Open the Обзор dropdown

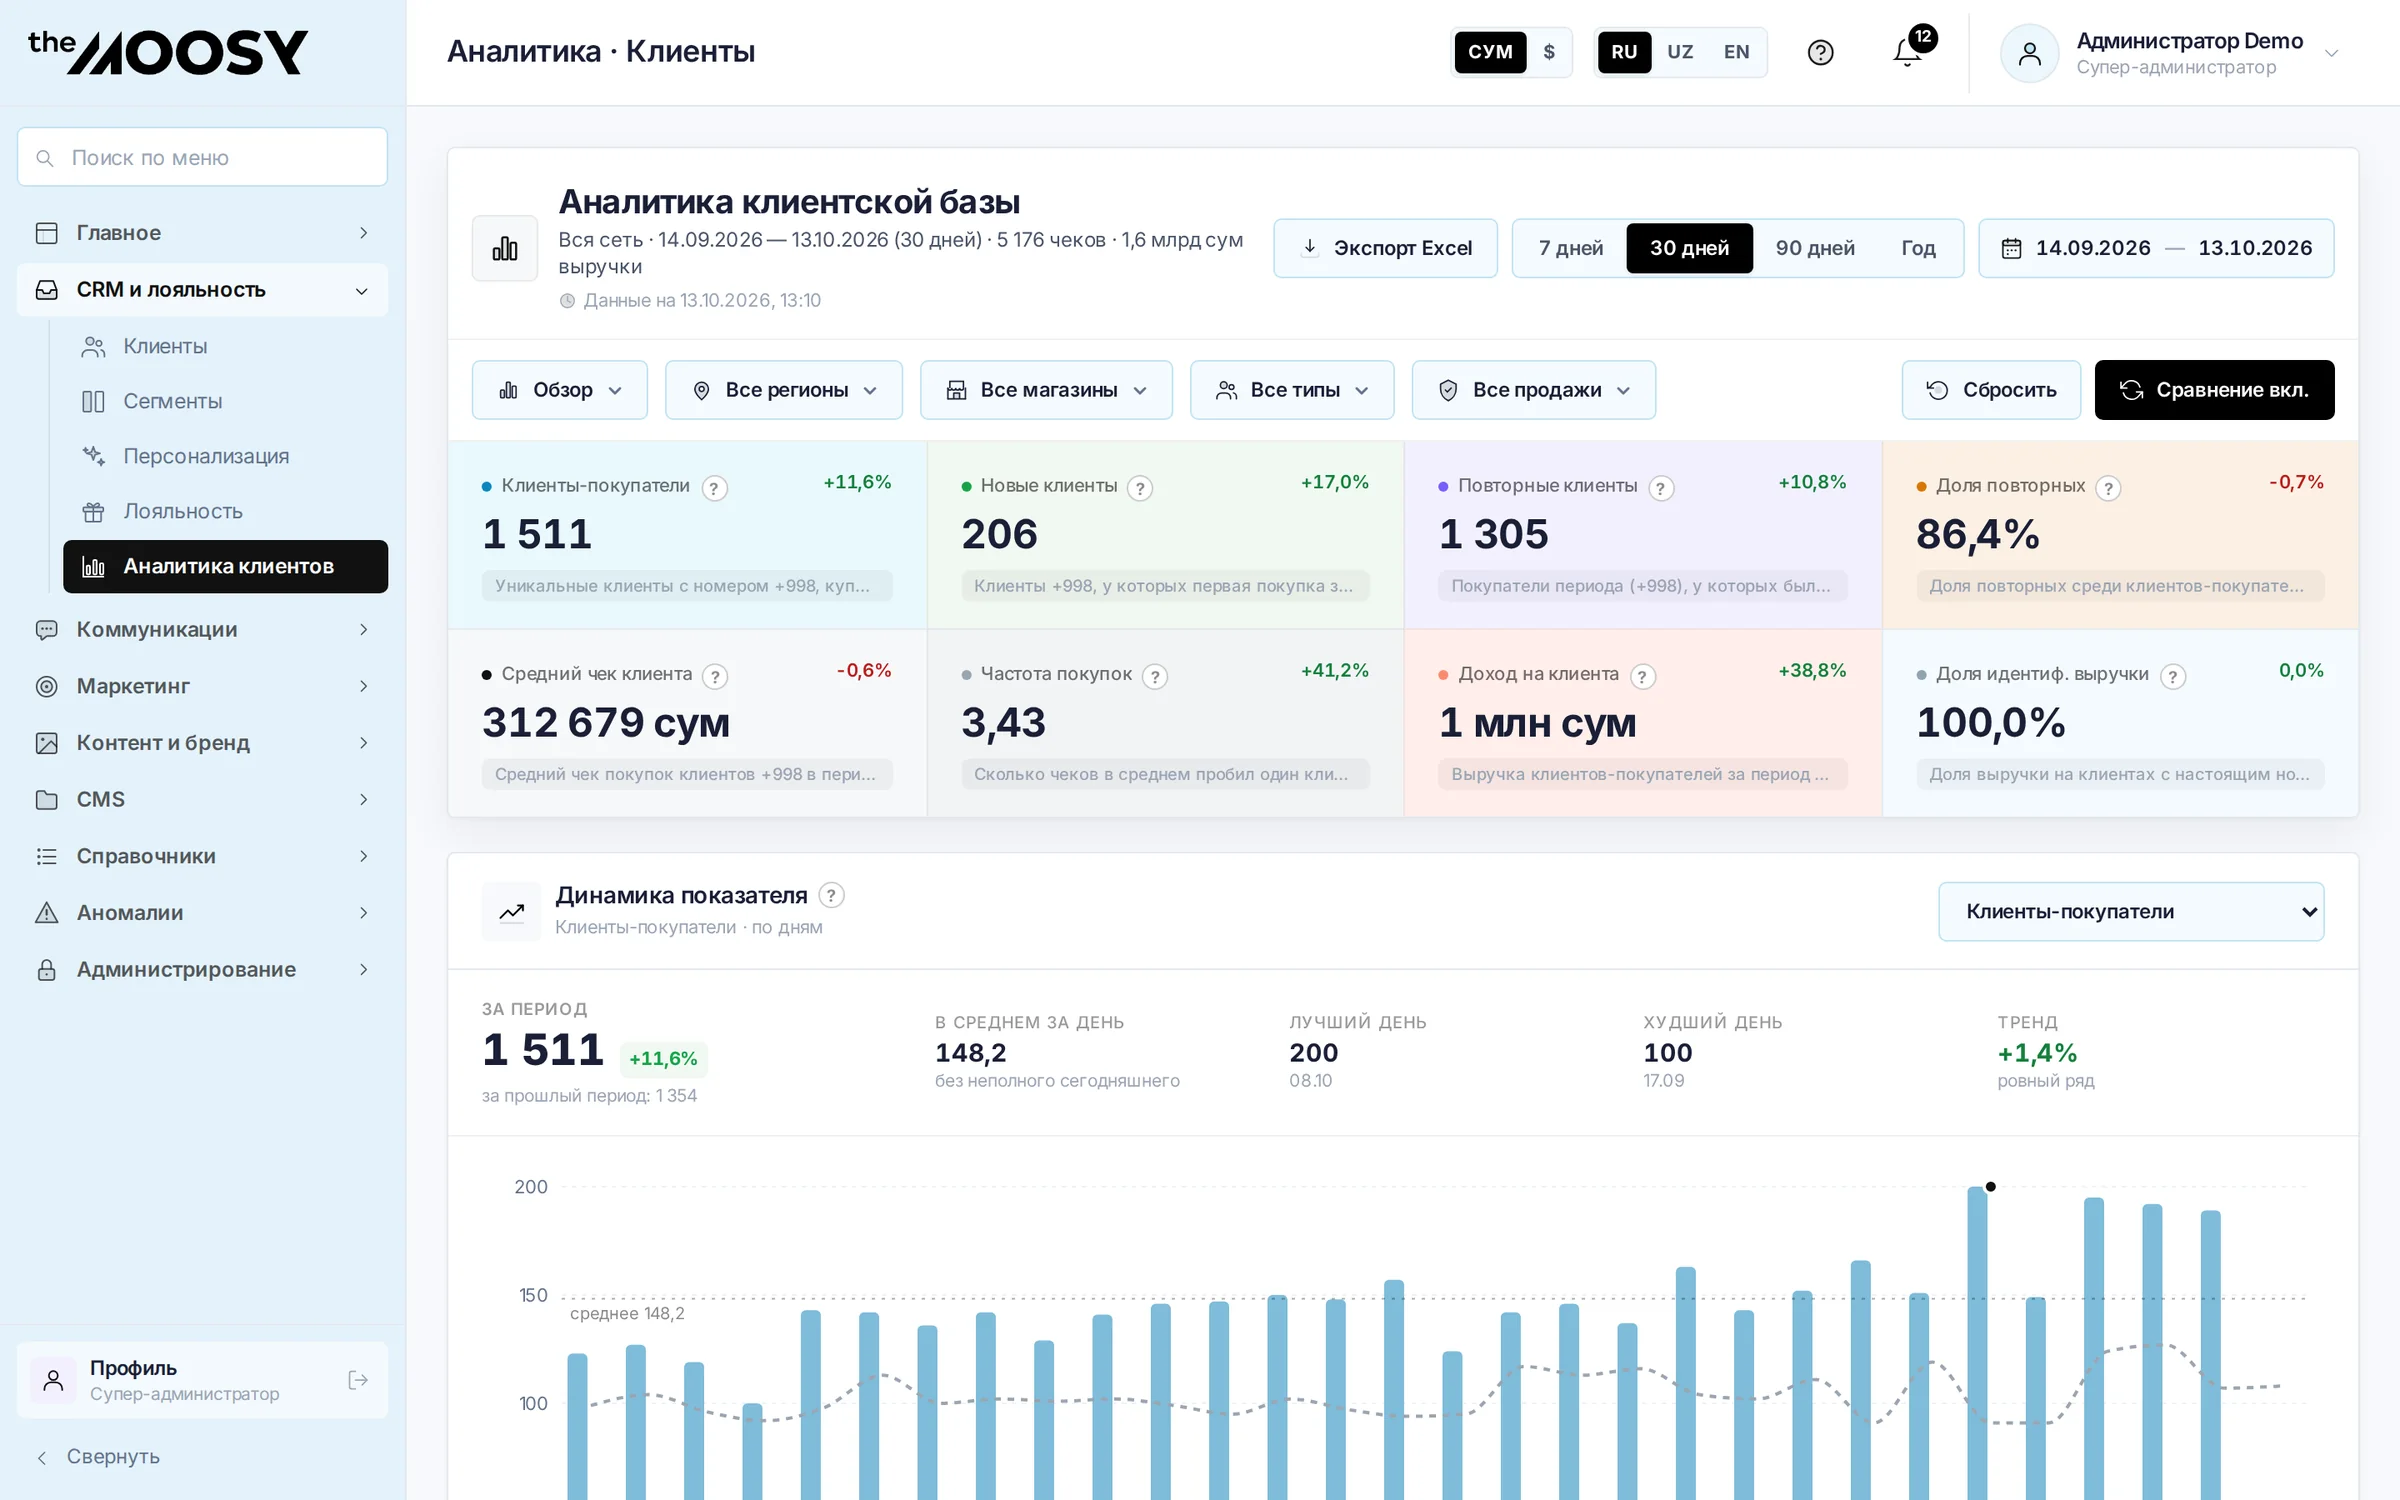pos(560,390)
